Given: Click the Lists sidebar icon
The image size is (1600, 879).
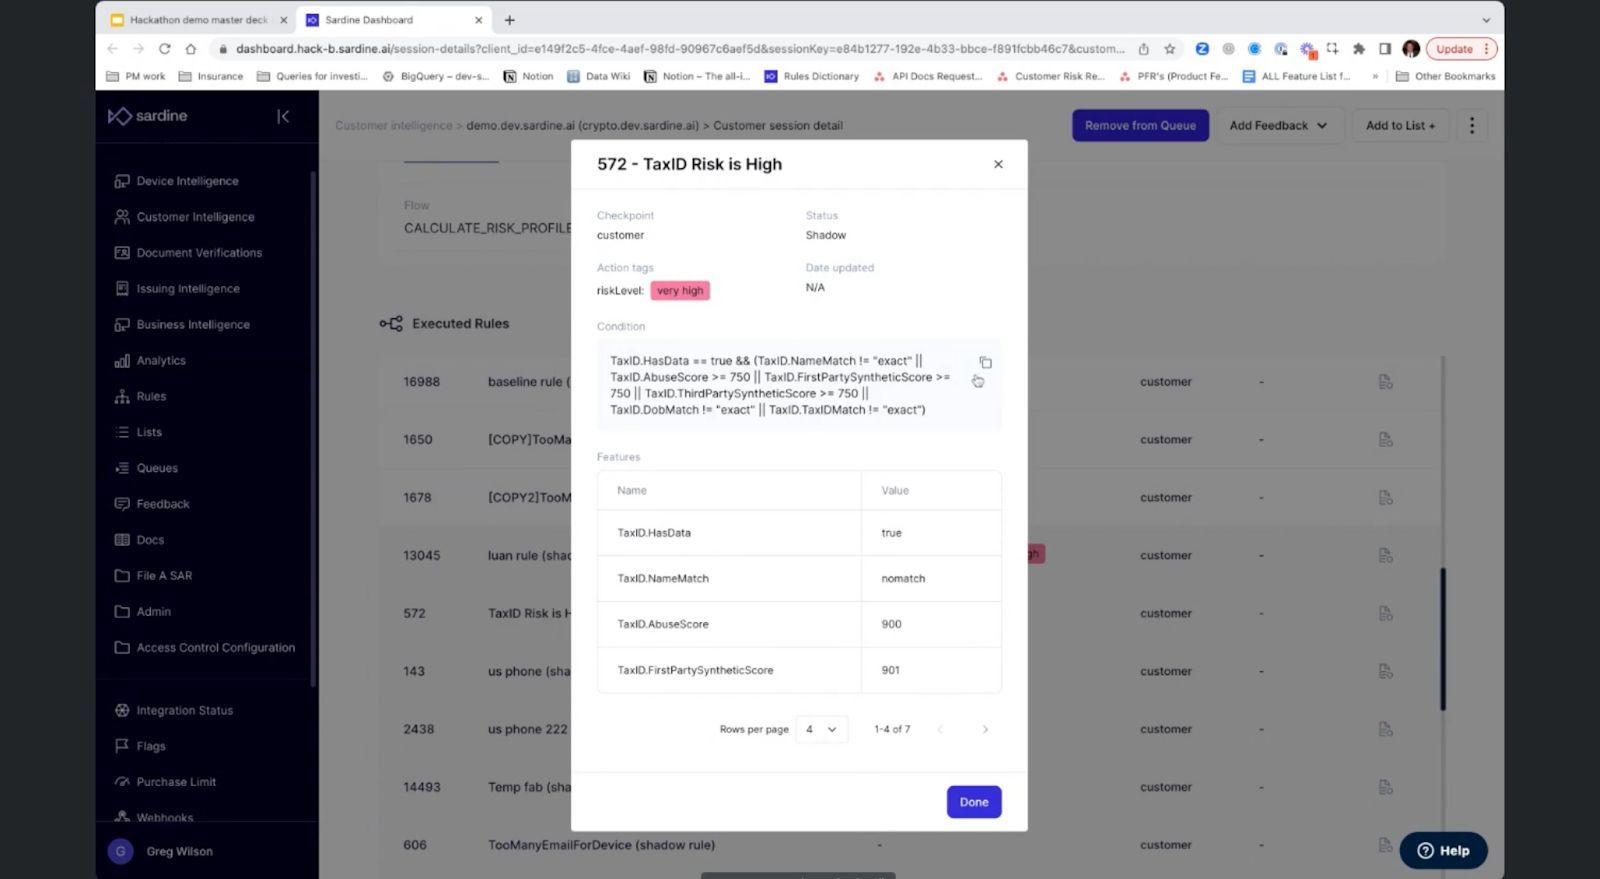Looking at the screenshot, I should [x=122, y=432].
